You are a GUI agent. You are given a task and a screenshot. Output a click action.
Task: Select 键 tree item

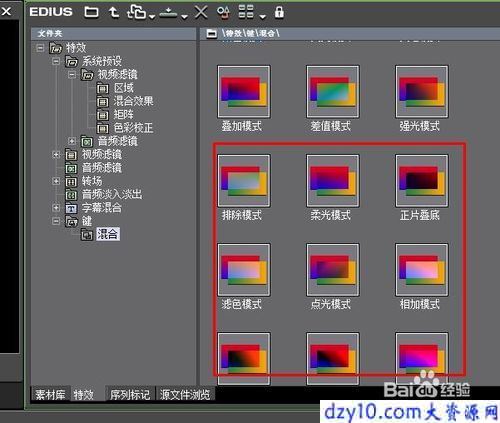pyautogui.click(x=87, y=221)
